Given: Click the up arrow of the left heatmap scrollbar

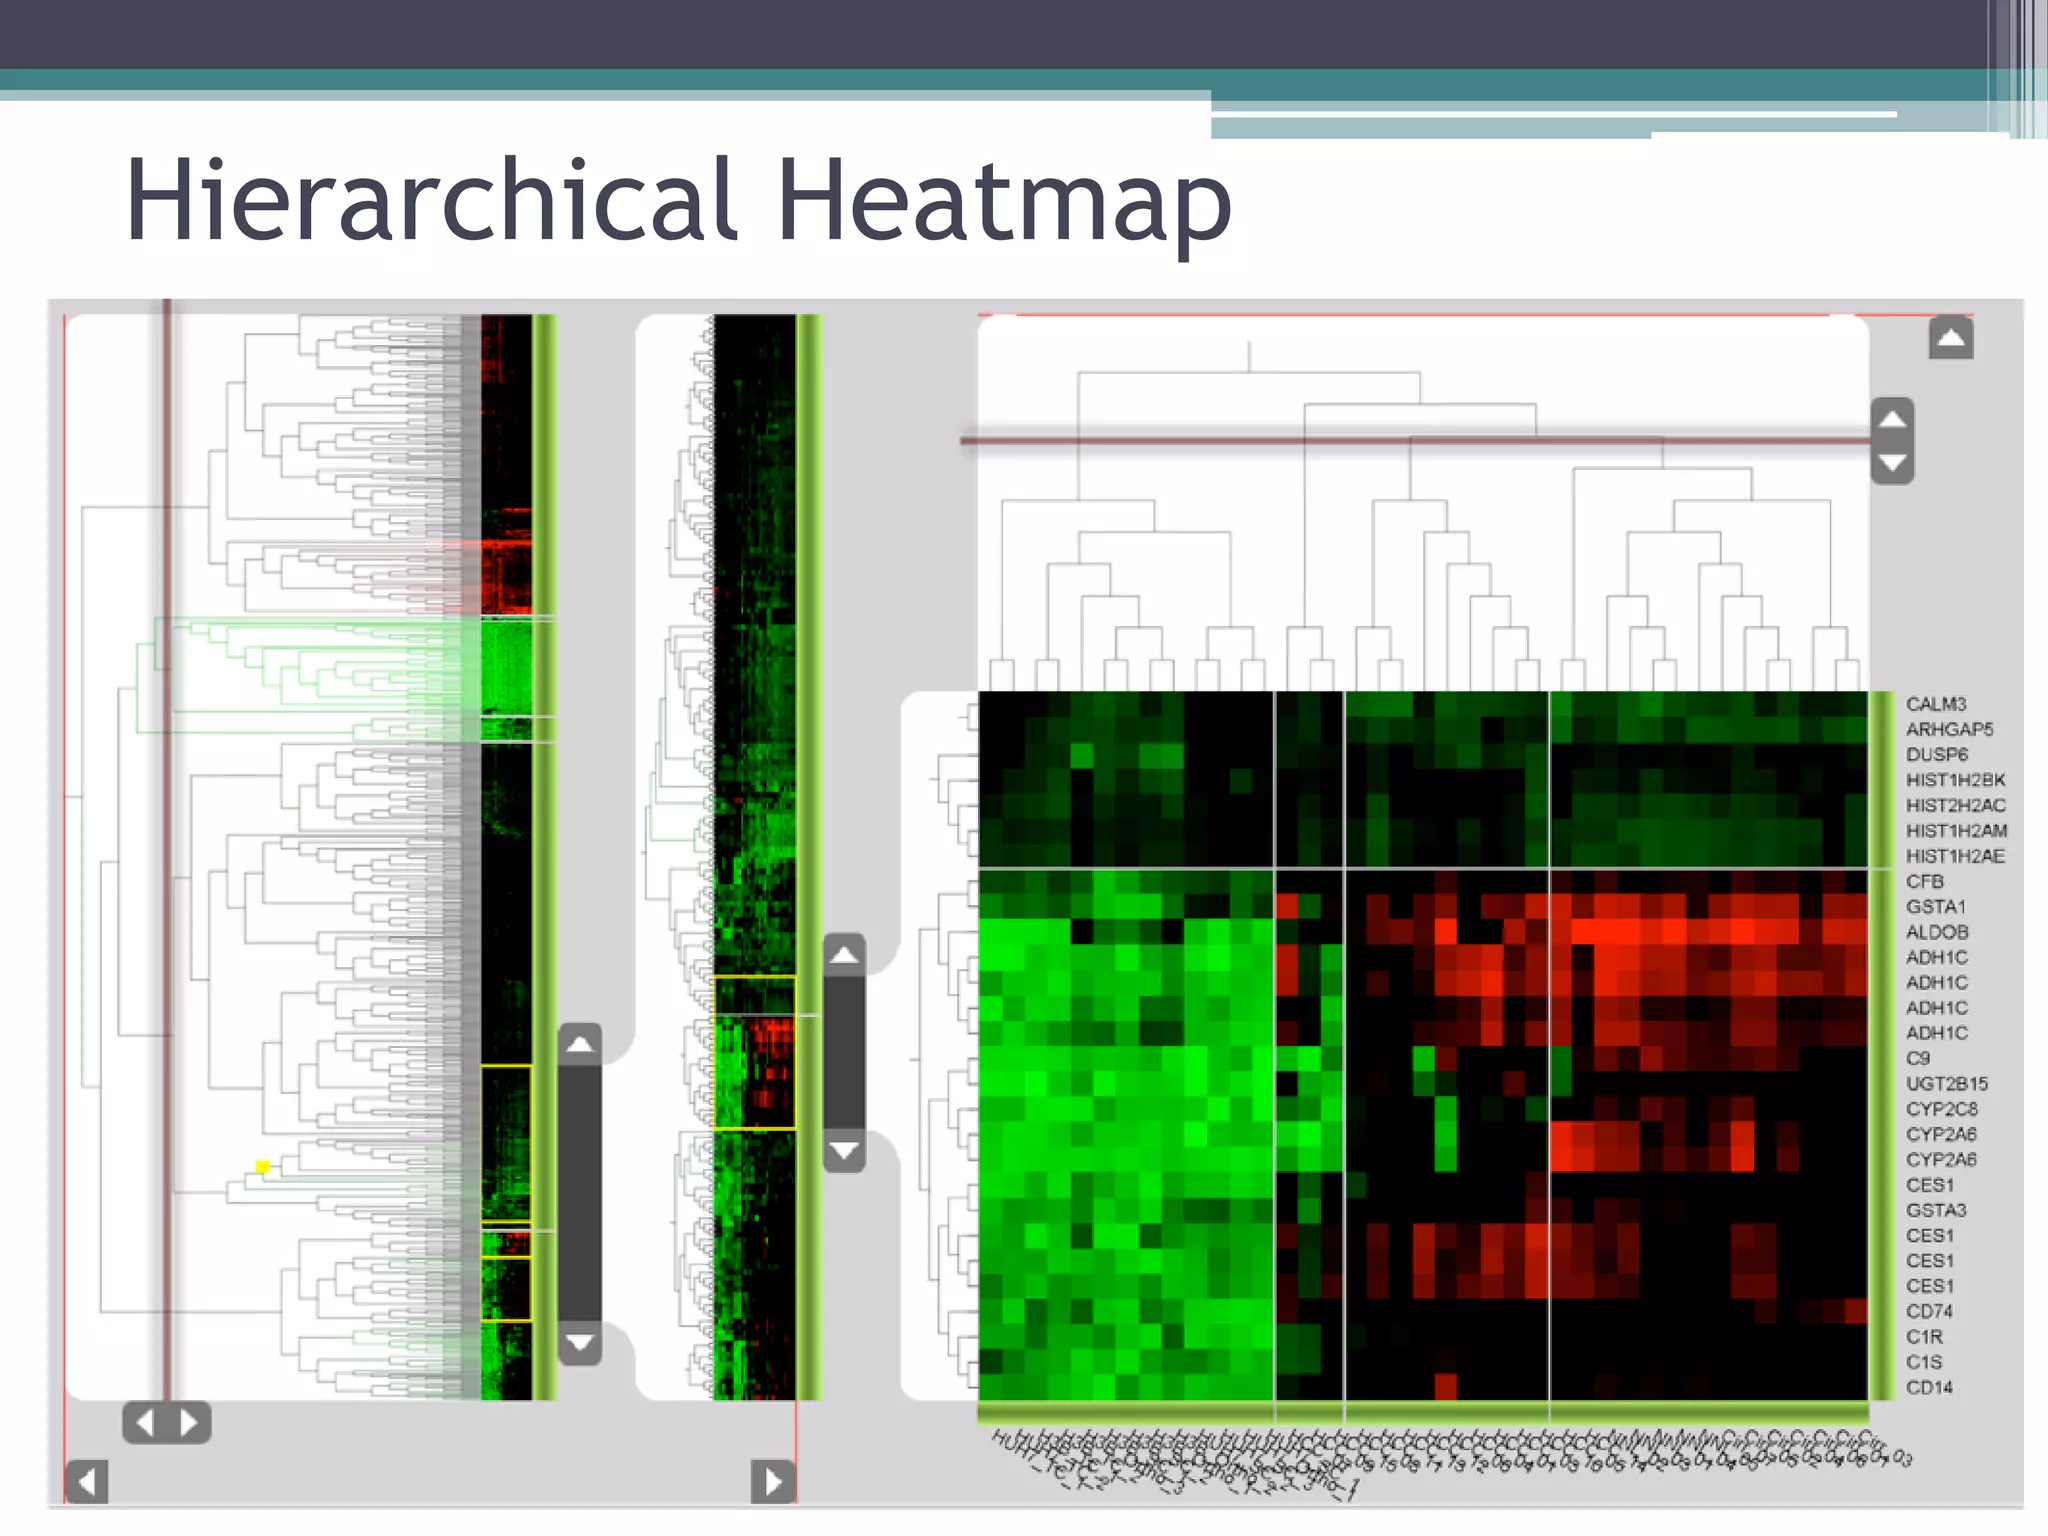Looking at the screenshot, I should (580, 1044).
